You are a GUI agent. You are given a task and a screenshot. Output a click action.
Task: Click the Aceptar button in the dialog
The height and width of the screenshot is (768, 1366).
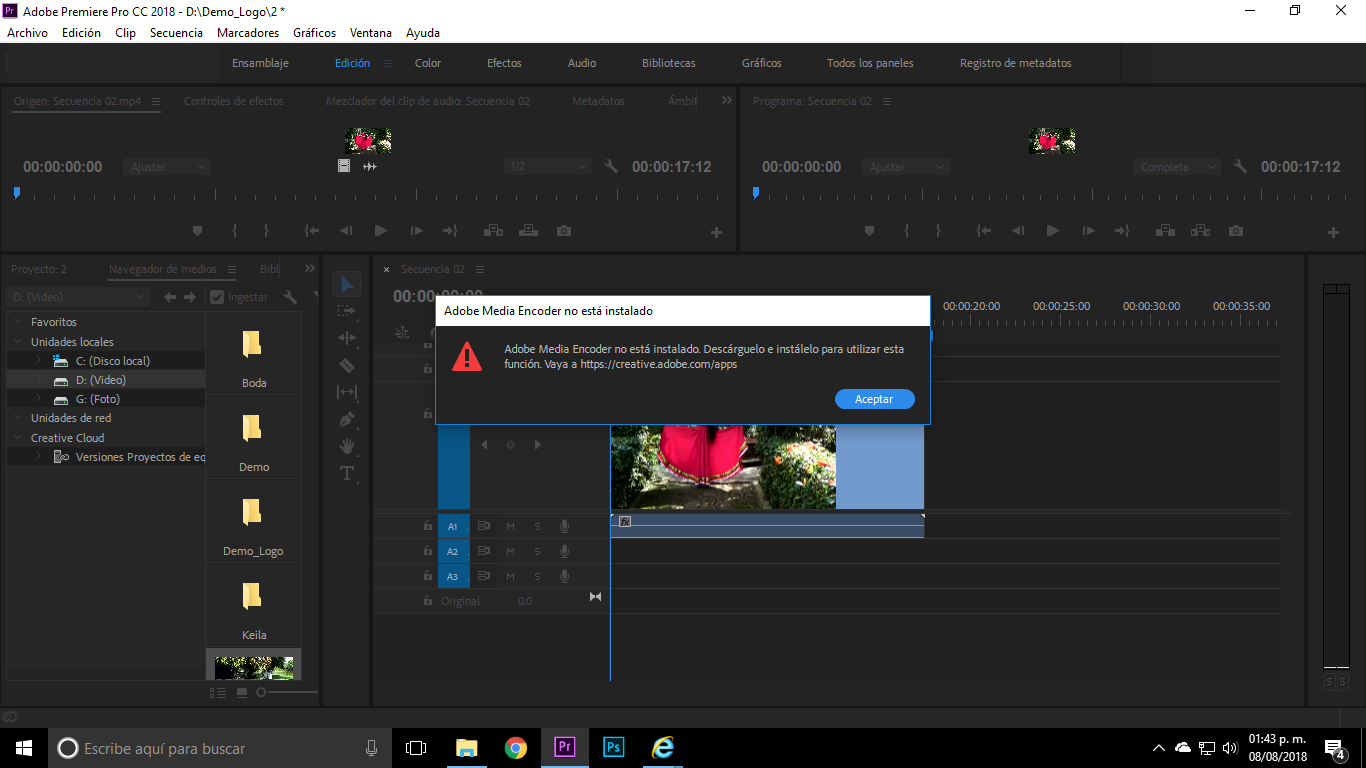874,399
